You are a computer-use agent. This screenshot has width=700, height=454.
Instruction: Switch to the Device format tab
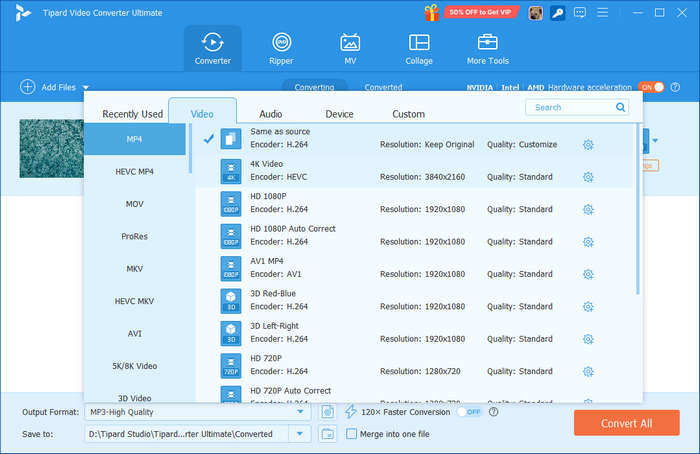[339, 114]
